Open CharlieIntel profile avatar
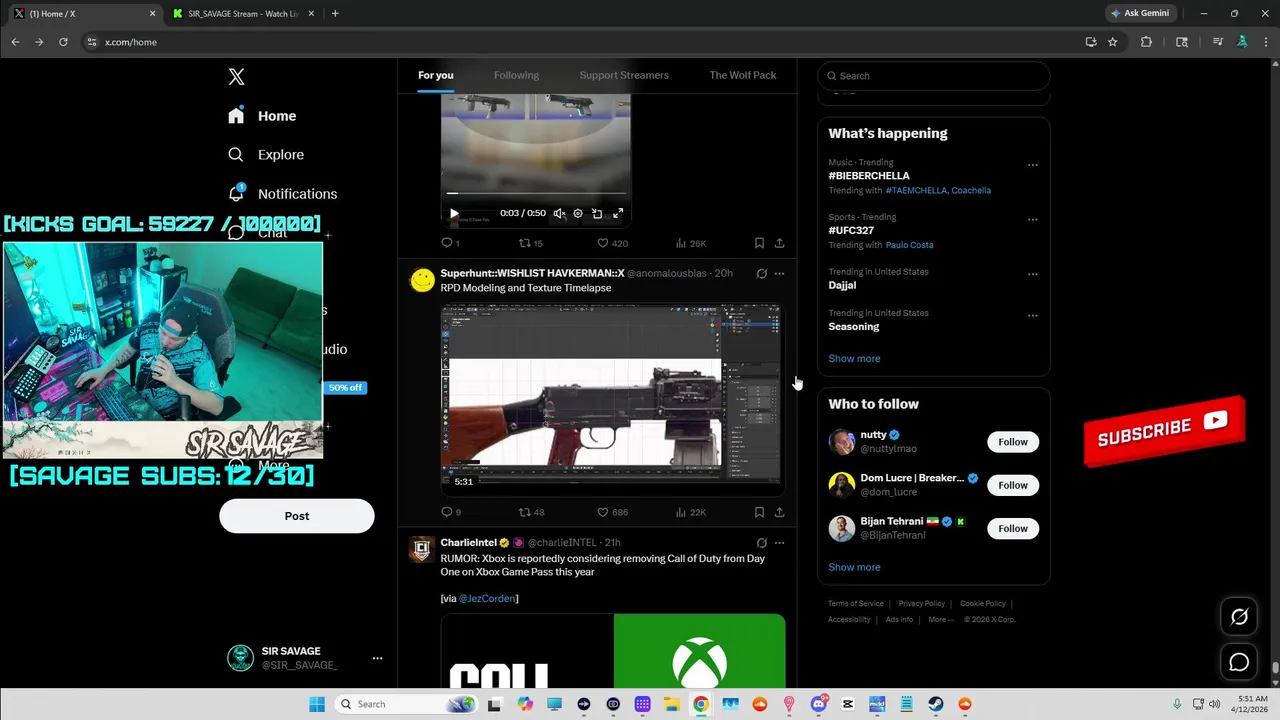Viewport: 1280px width, 720px height. pos(423,550)
